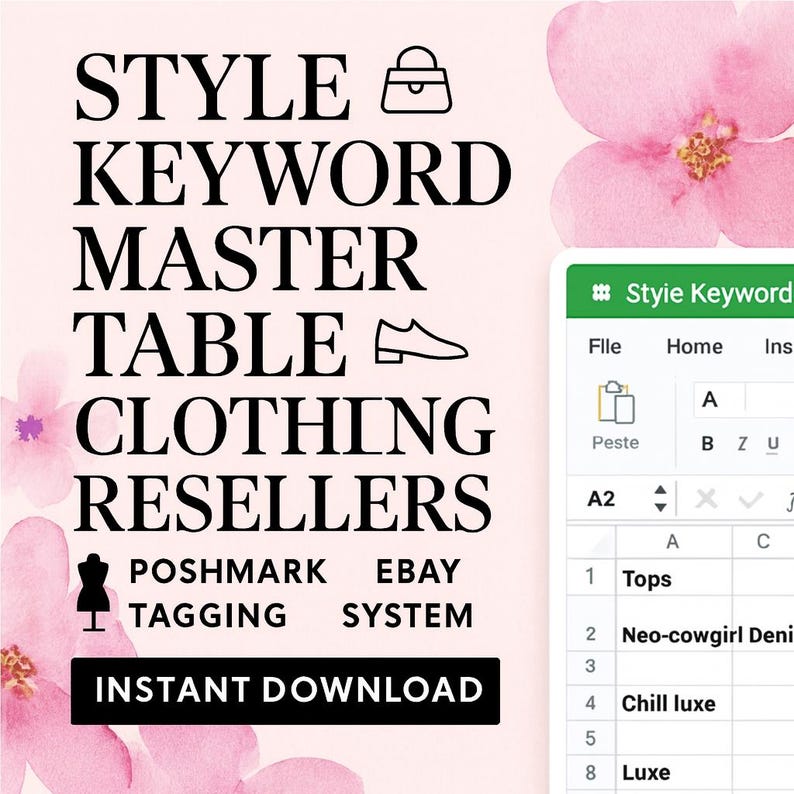Viewport: 794px width, 794px height.
Task: Click the Styie Keyword title text
Action: [709, 293]
